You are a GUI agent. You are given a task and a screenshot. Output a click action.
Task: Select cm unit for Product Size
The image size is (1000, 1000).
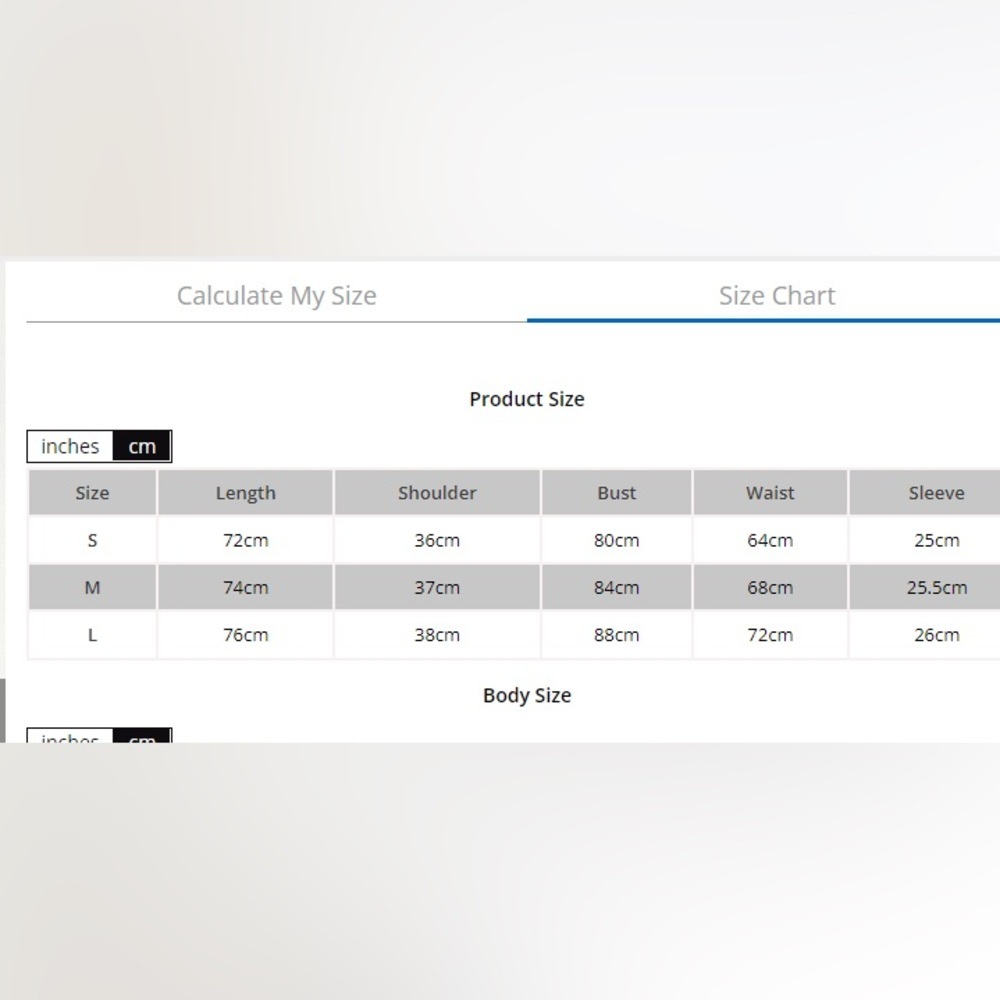[x=142, y=446]
